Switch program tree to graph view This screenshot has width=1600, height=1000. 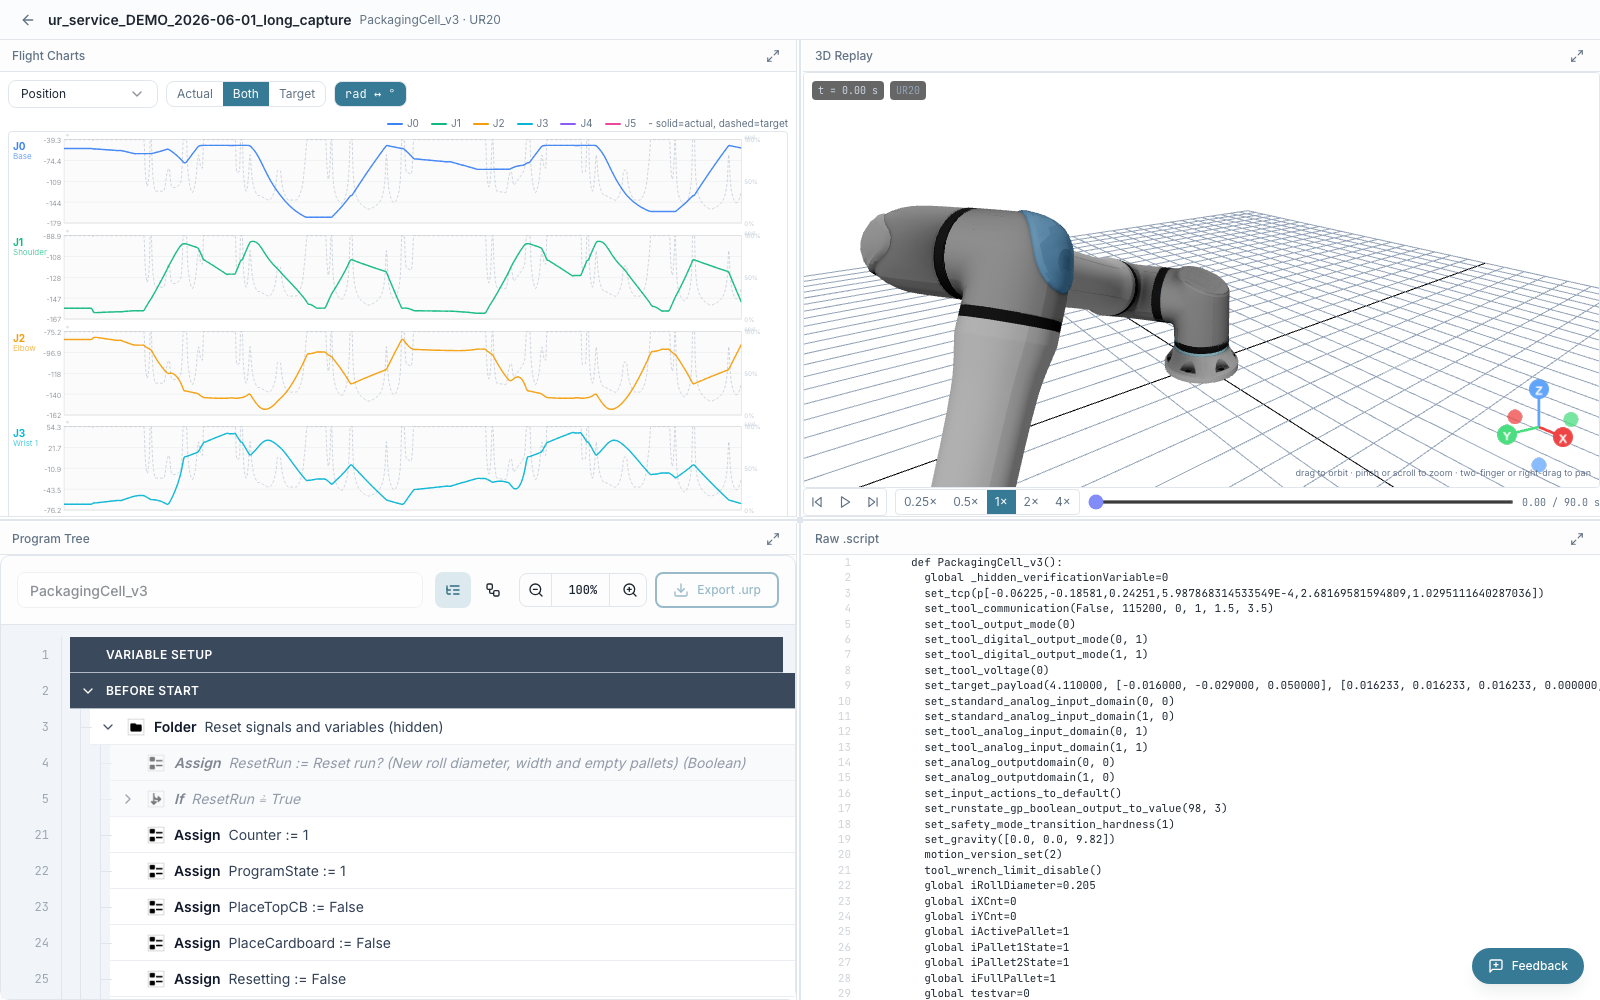(x=493, y=590)
